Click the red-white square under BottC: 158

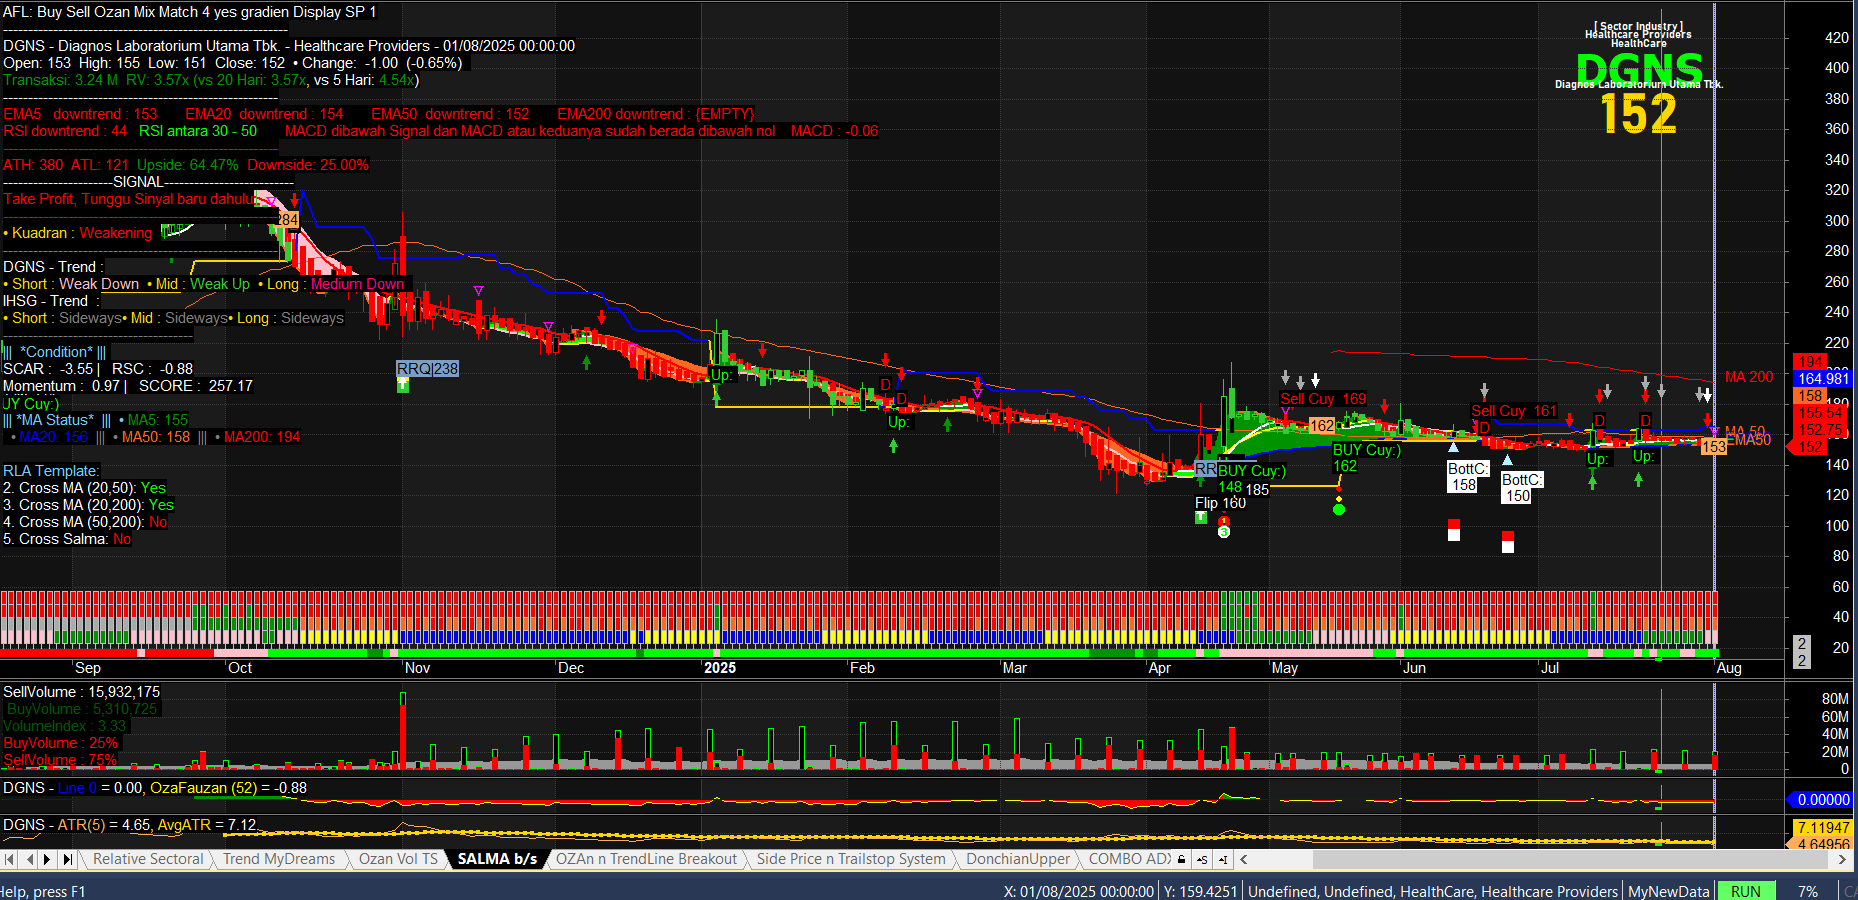click(1454, 530)
